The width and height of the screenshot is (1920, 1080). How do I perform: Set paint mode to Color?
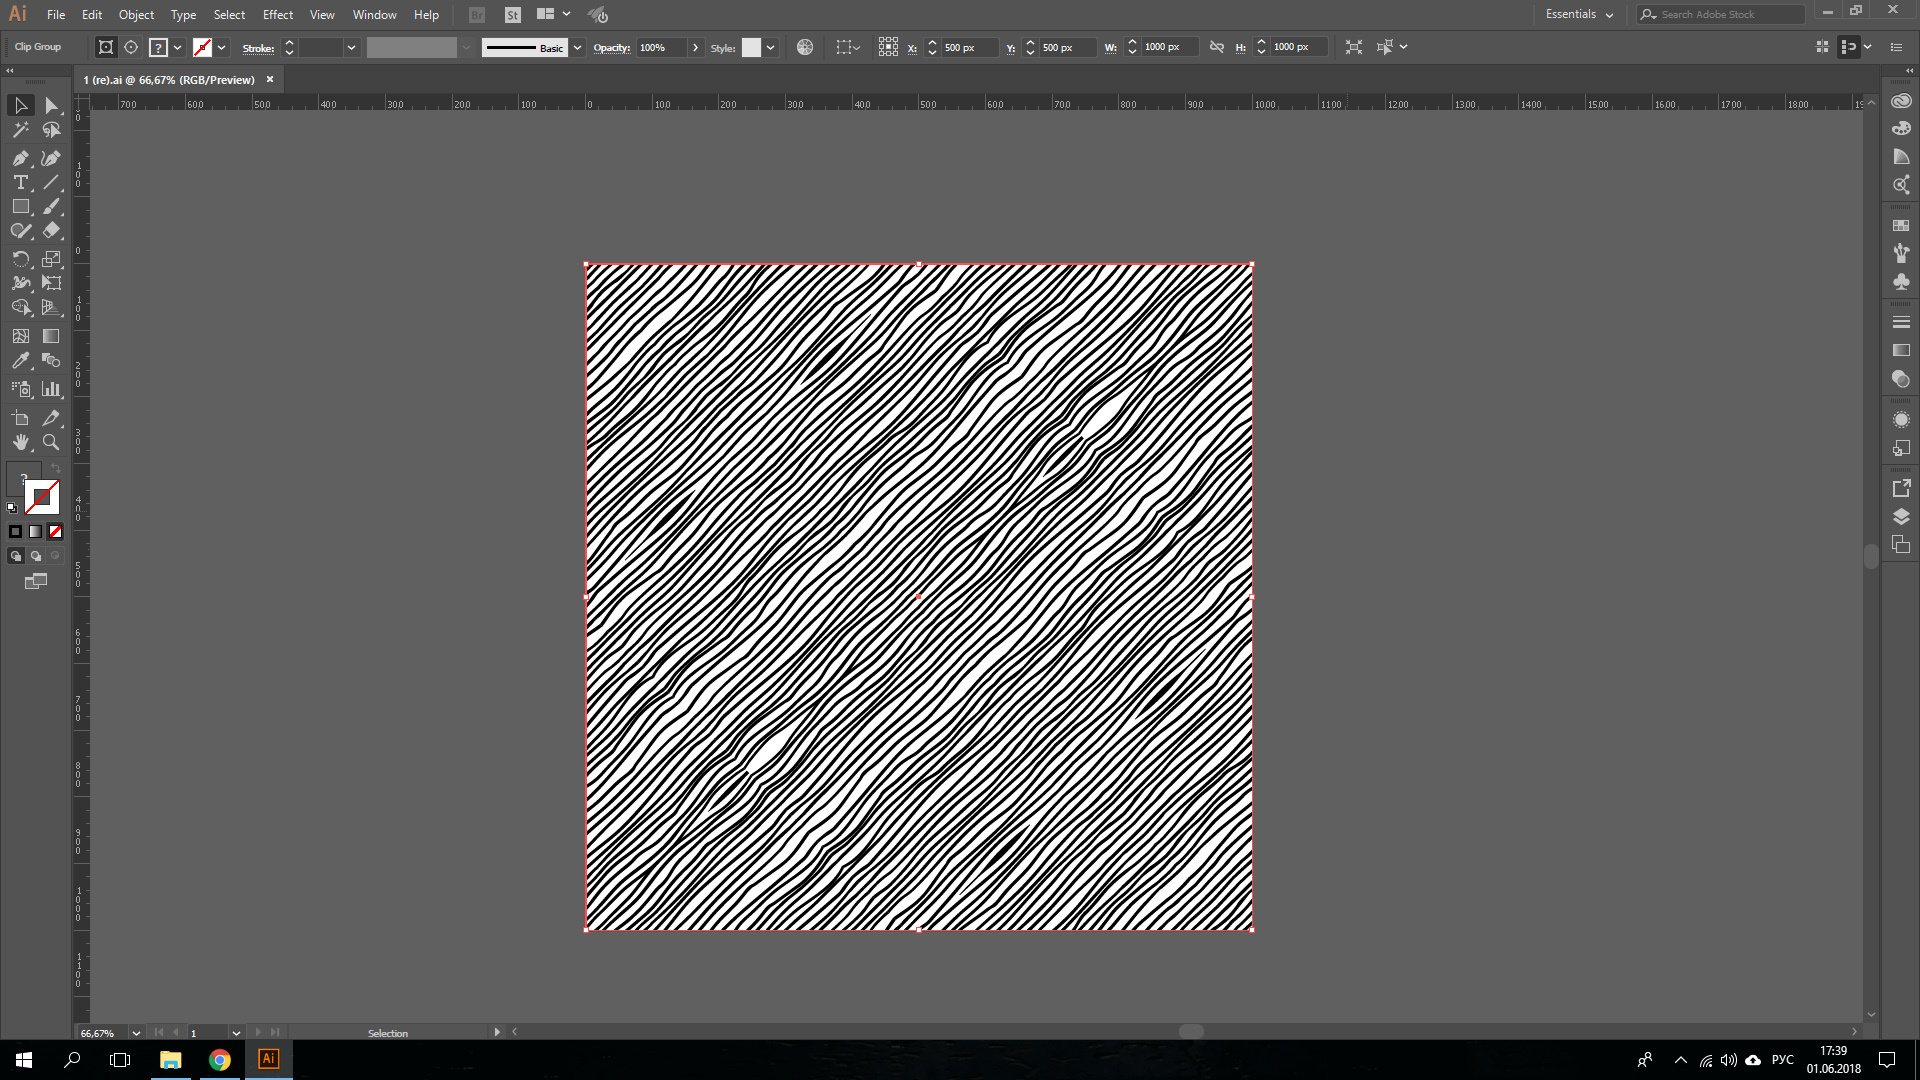point(15,532)
